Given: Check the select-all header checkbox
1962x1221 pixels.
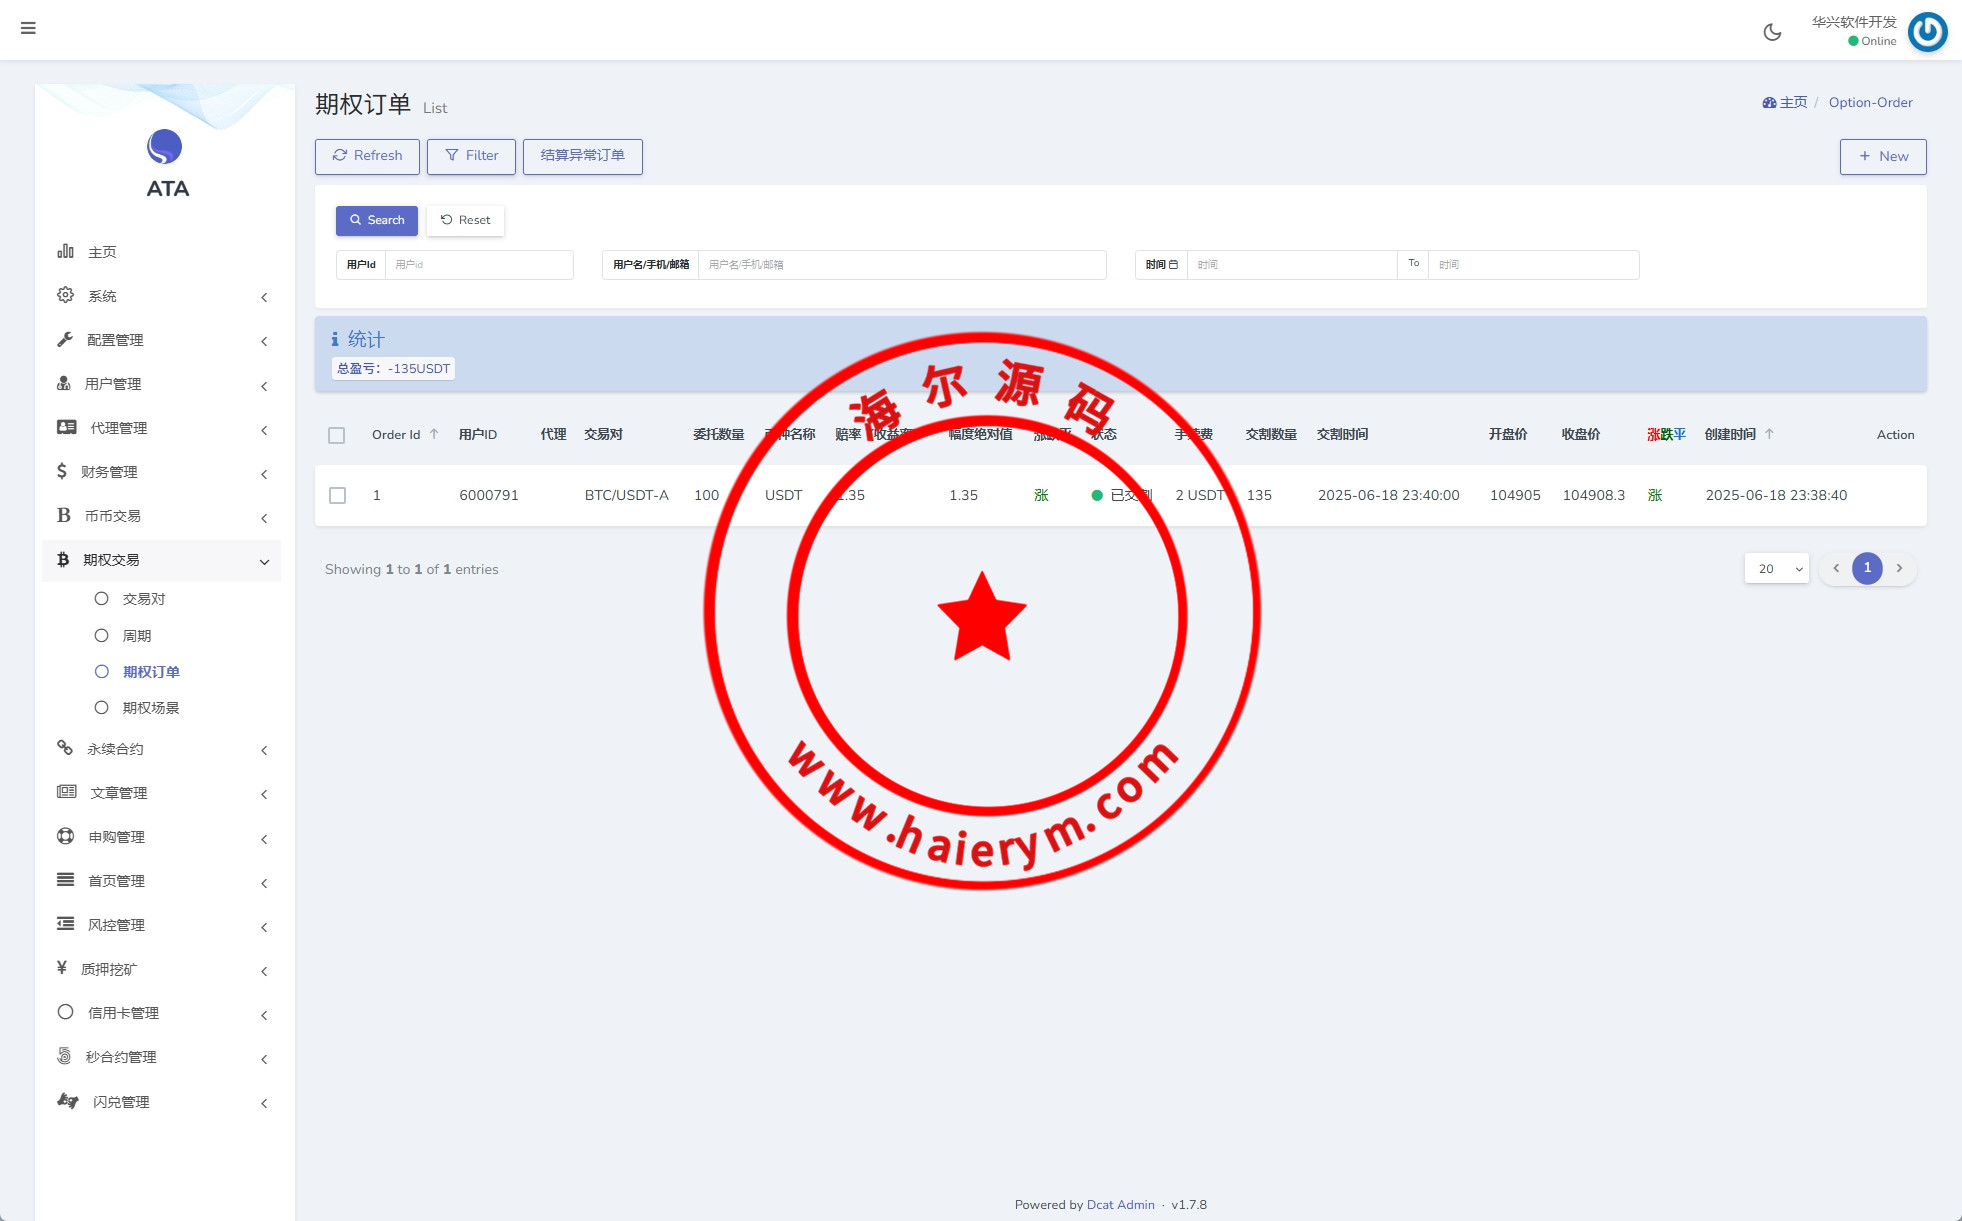Looking at the screenshot, I should (x=337, y=435).
